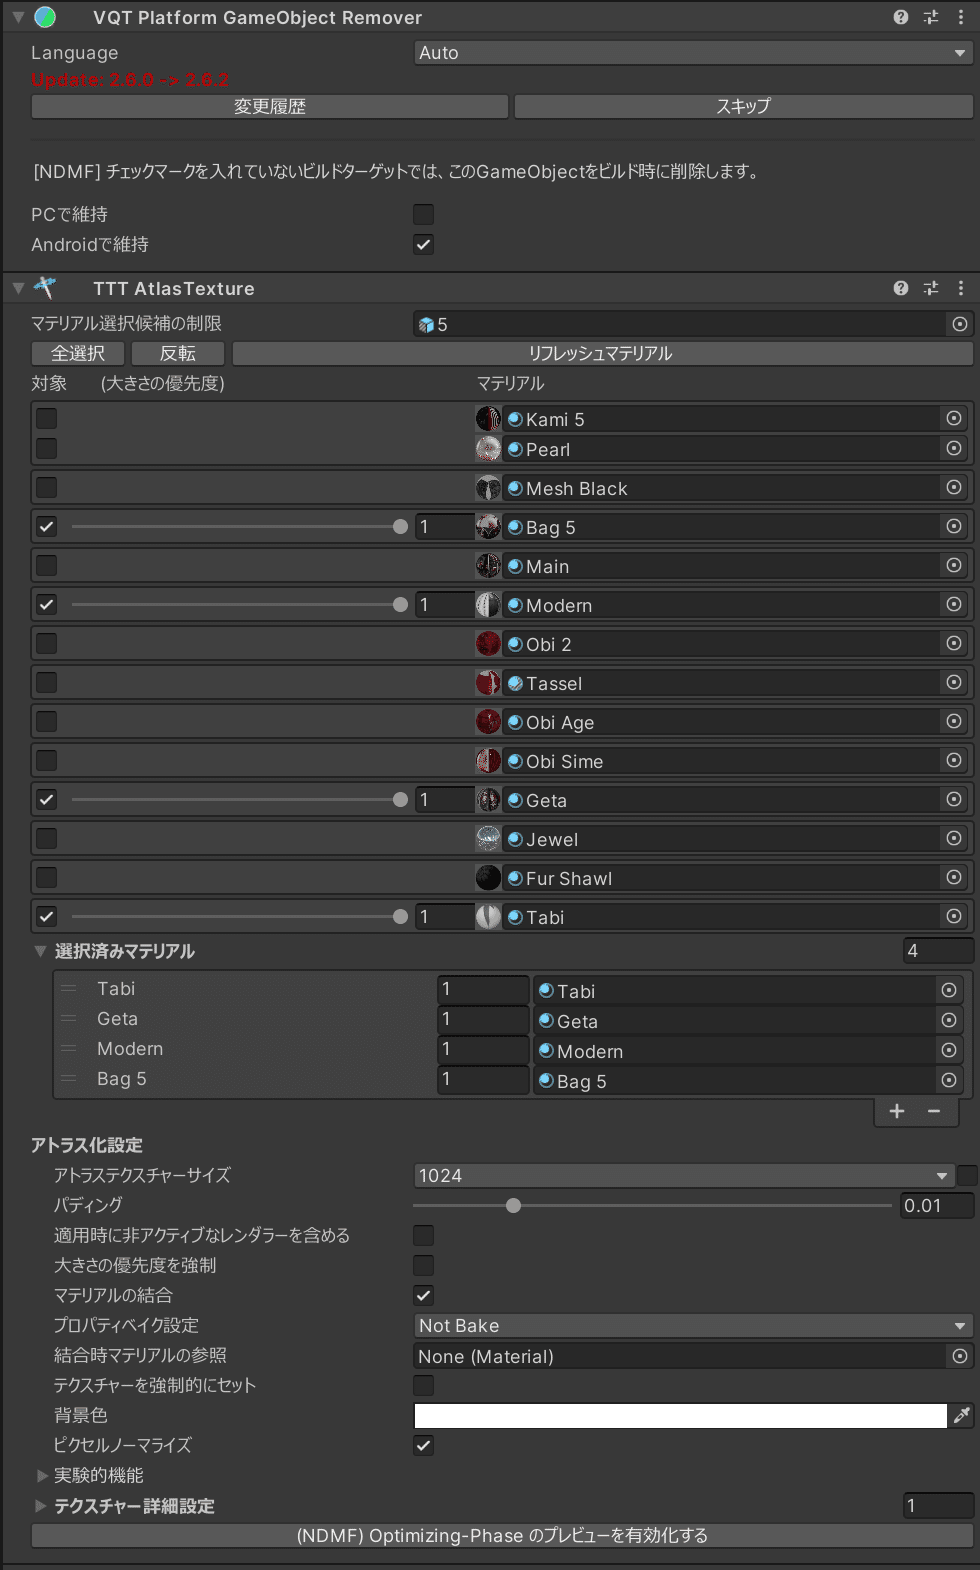Viewport: 980px width, 1570px height.
Task: Click the 変更履歴 button
Action: click(x=270, y=106)
